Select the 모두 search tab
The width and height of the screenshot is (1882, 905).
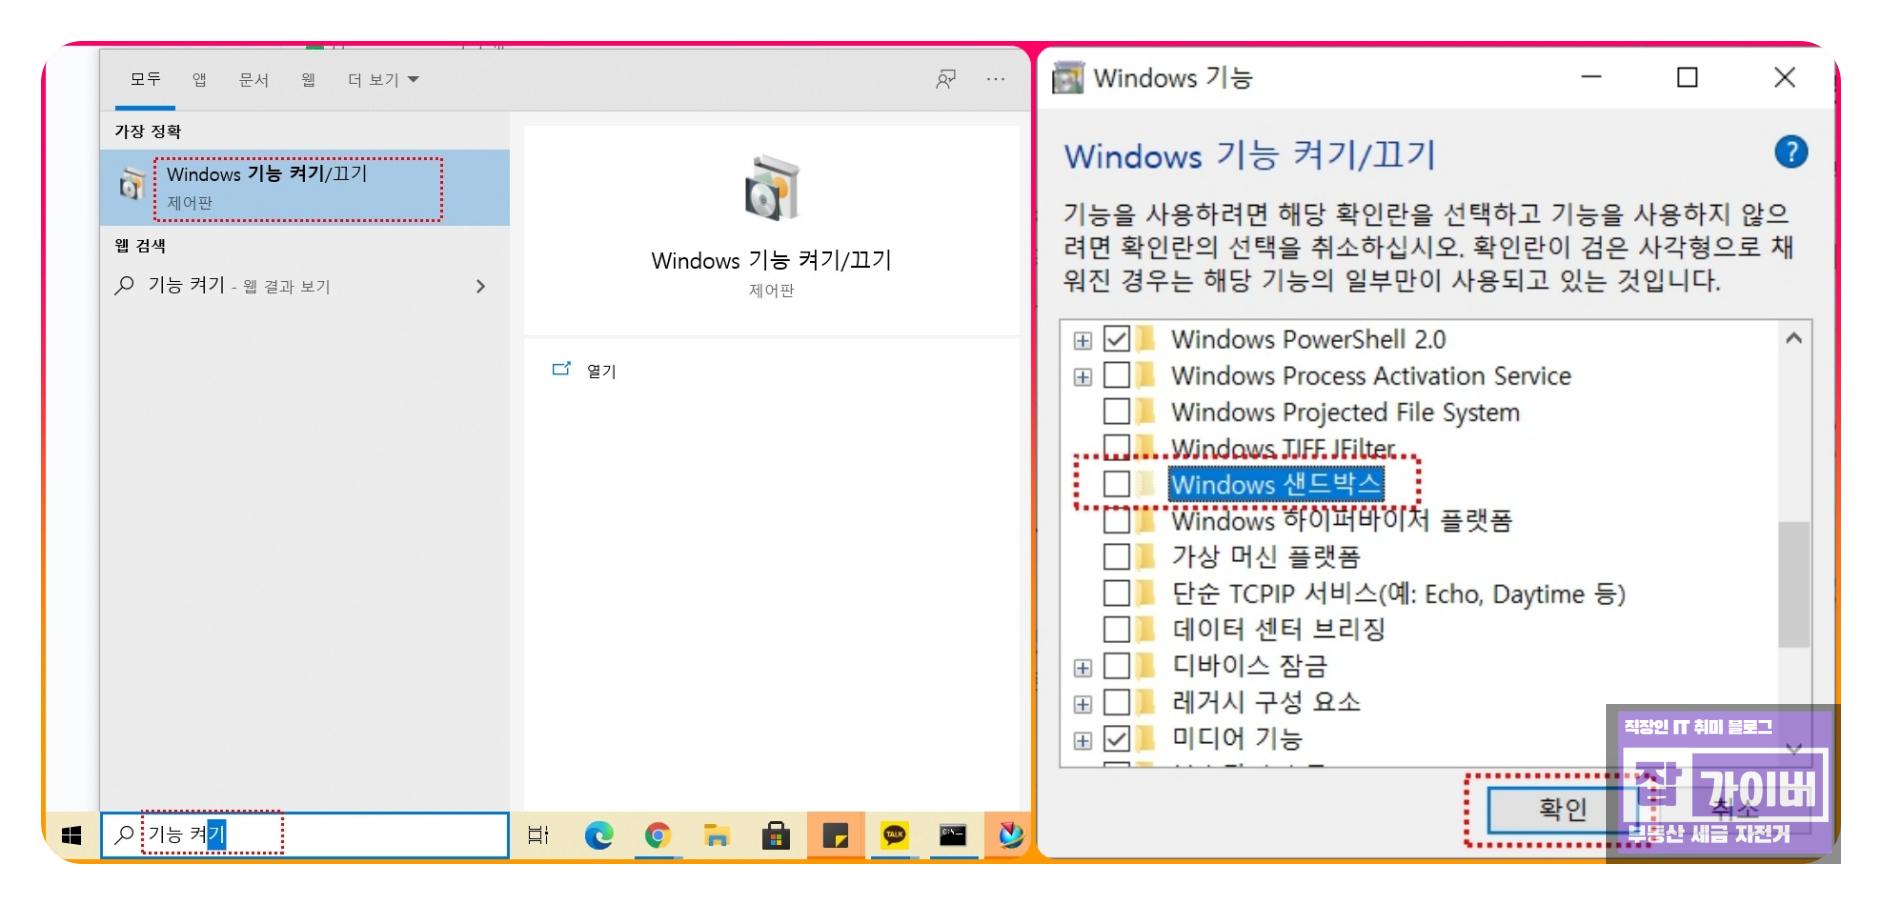pyautogui.click(x=145, y=79)
